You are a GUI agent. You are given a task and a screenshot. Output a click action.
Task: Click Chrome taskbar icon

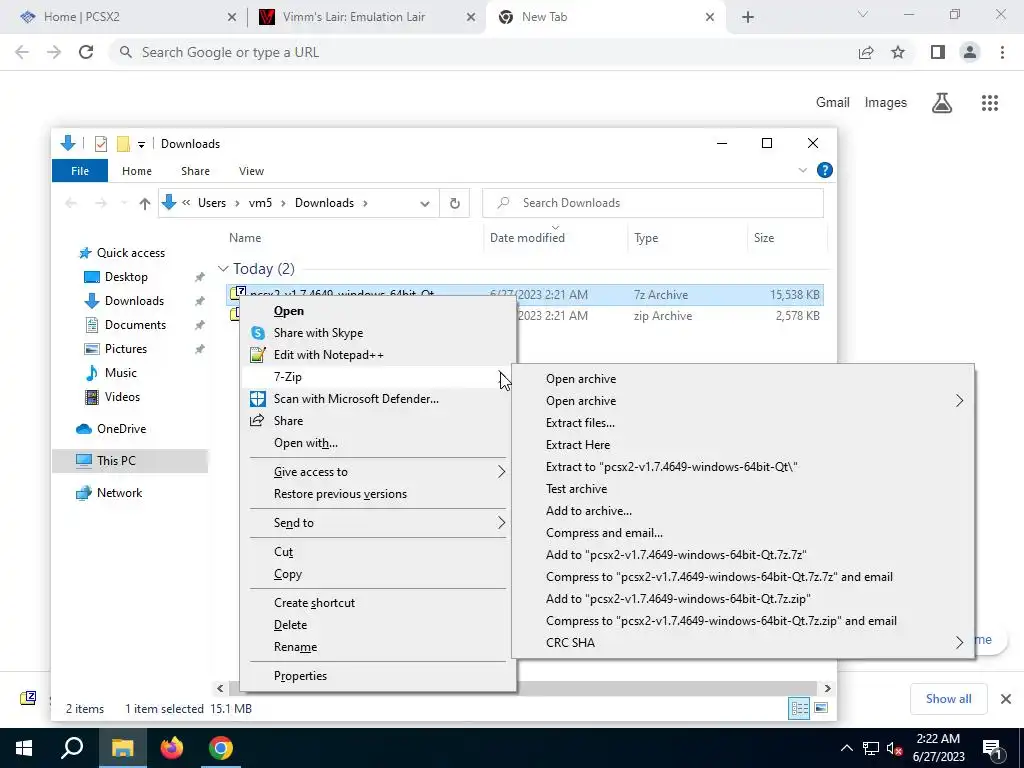pos(221,748)
